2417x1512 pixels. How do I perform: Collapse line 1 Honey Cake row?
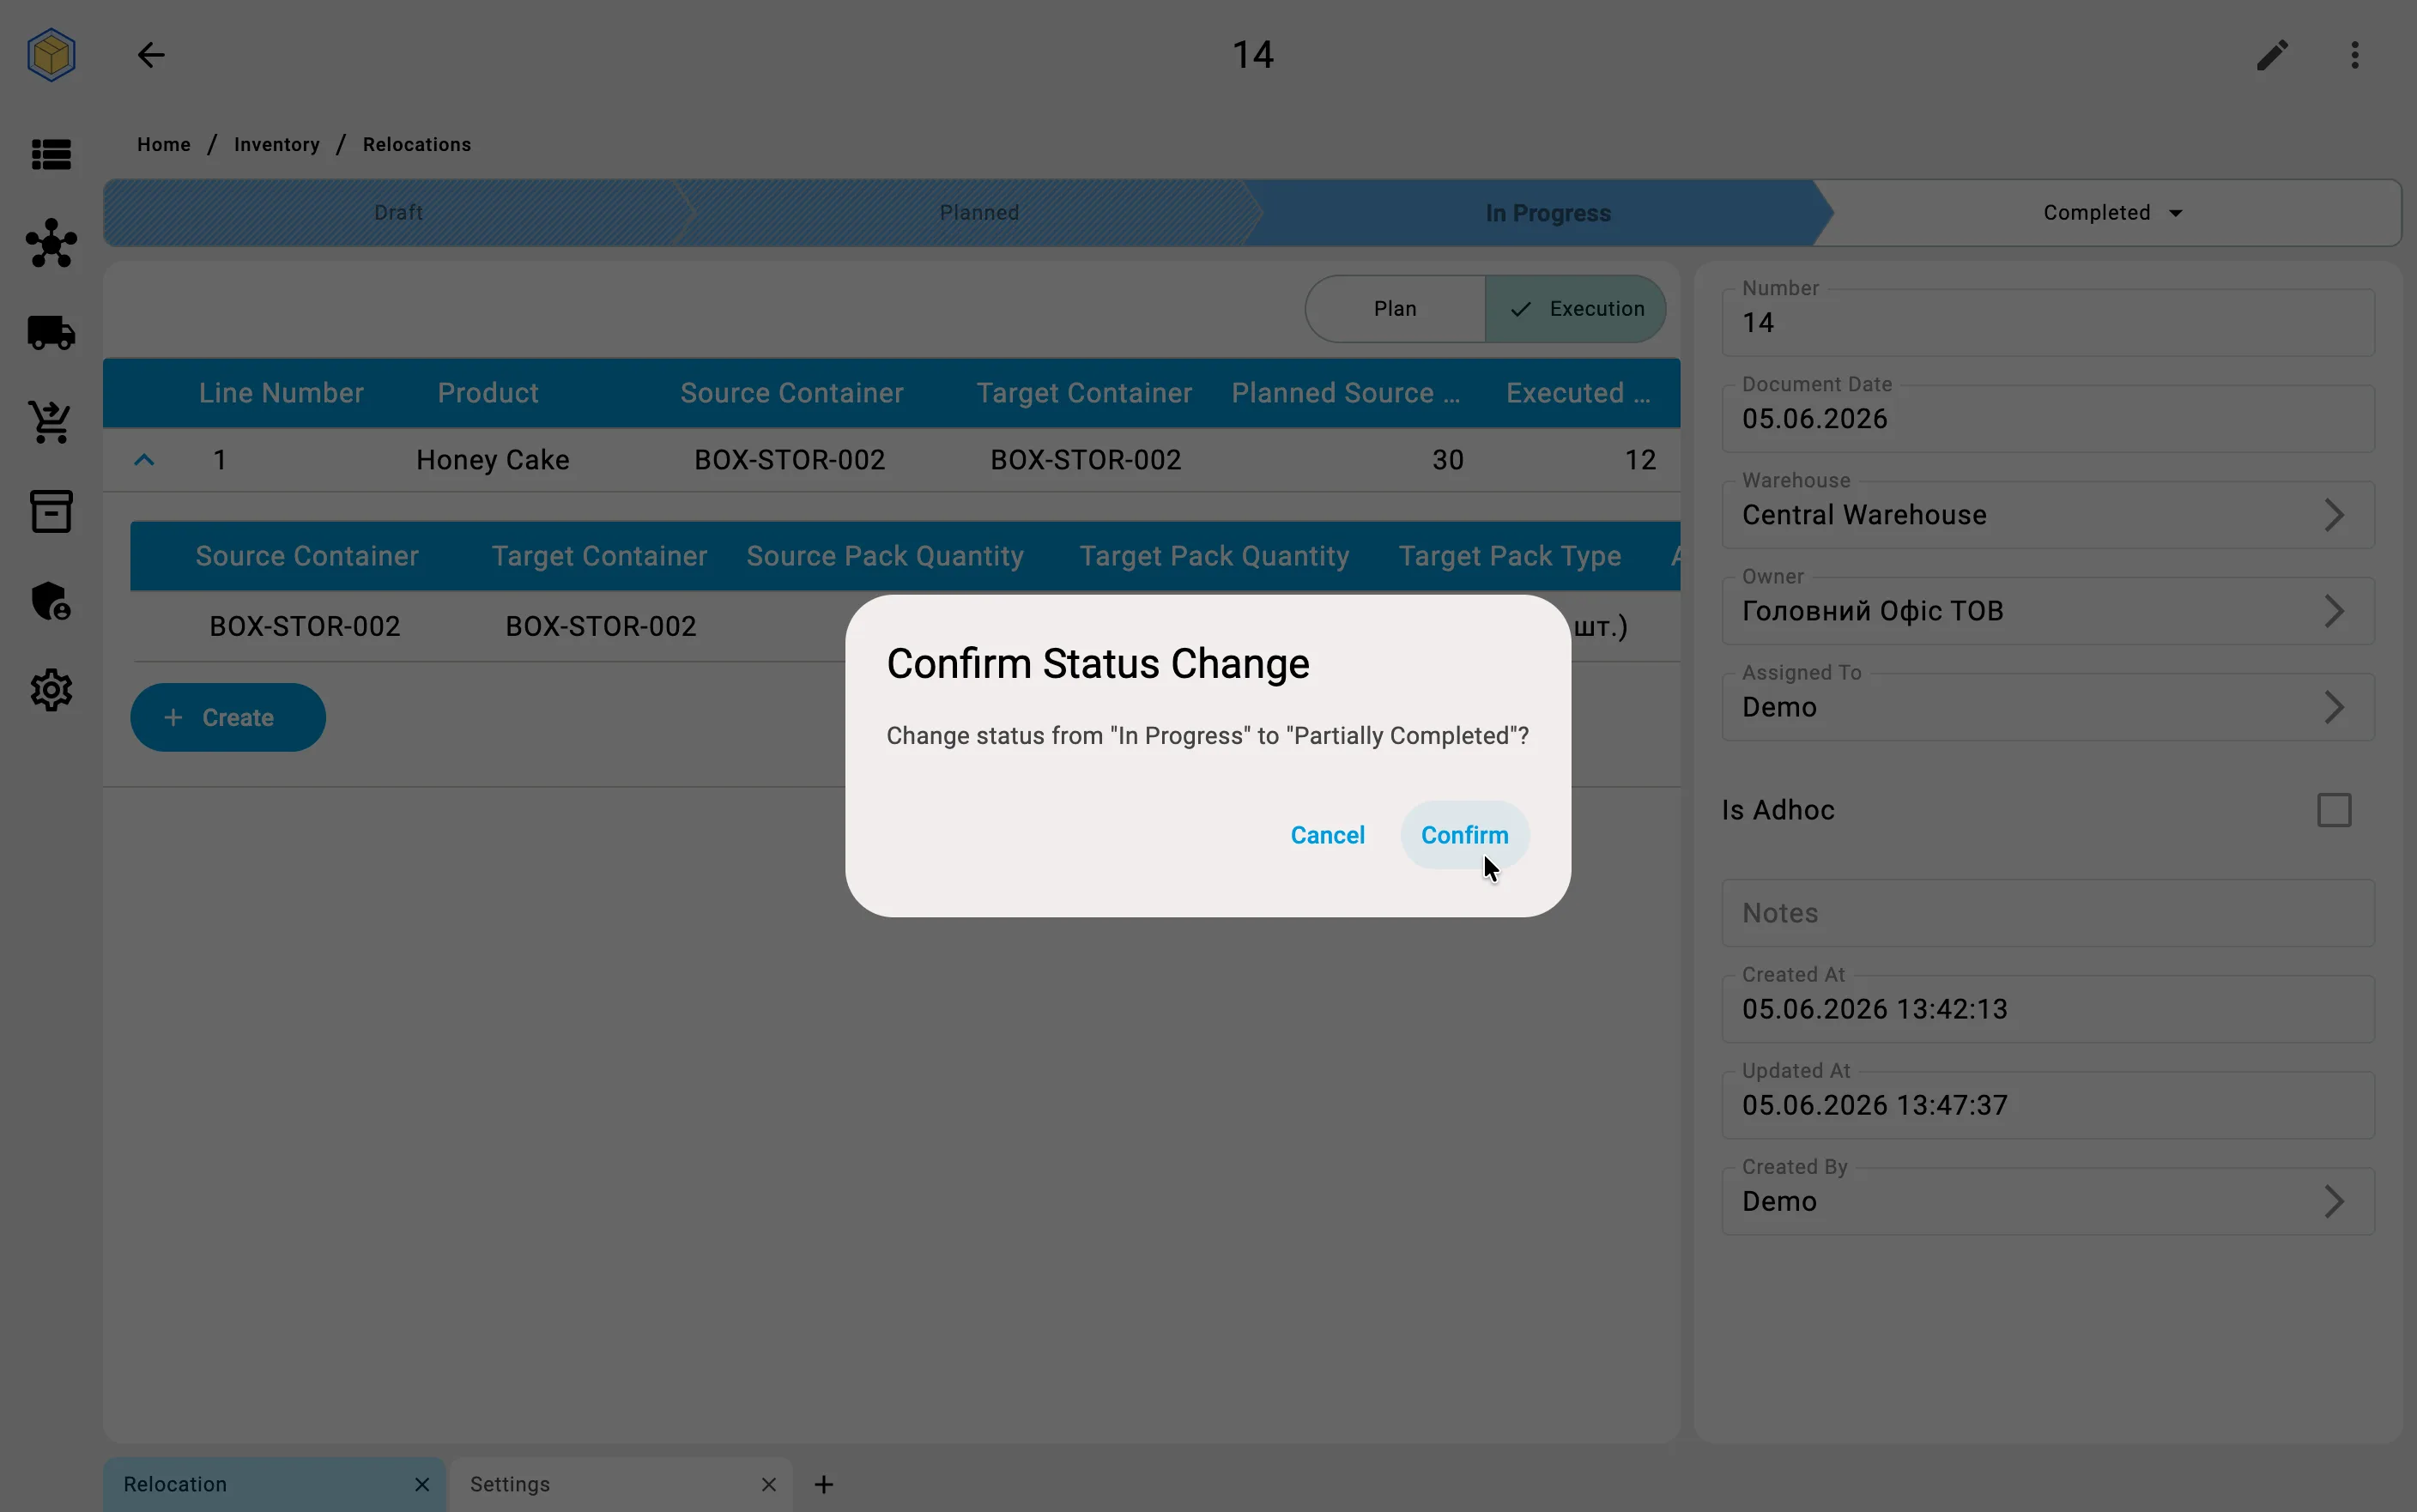(144, 460)
